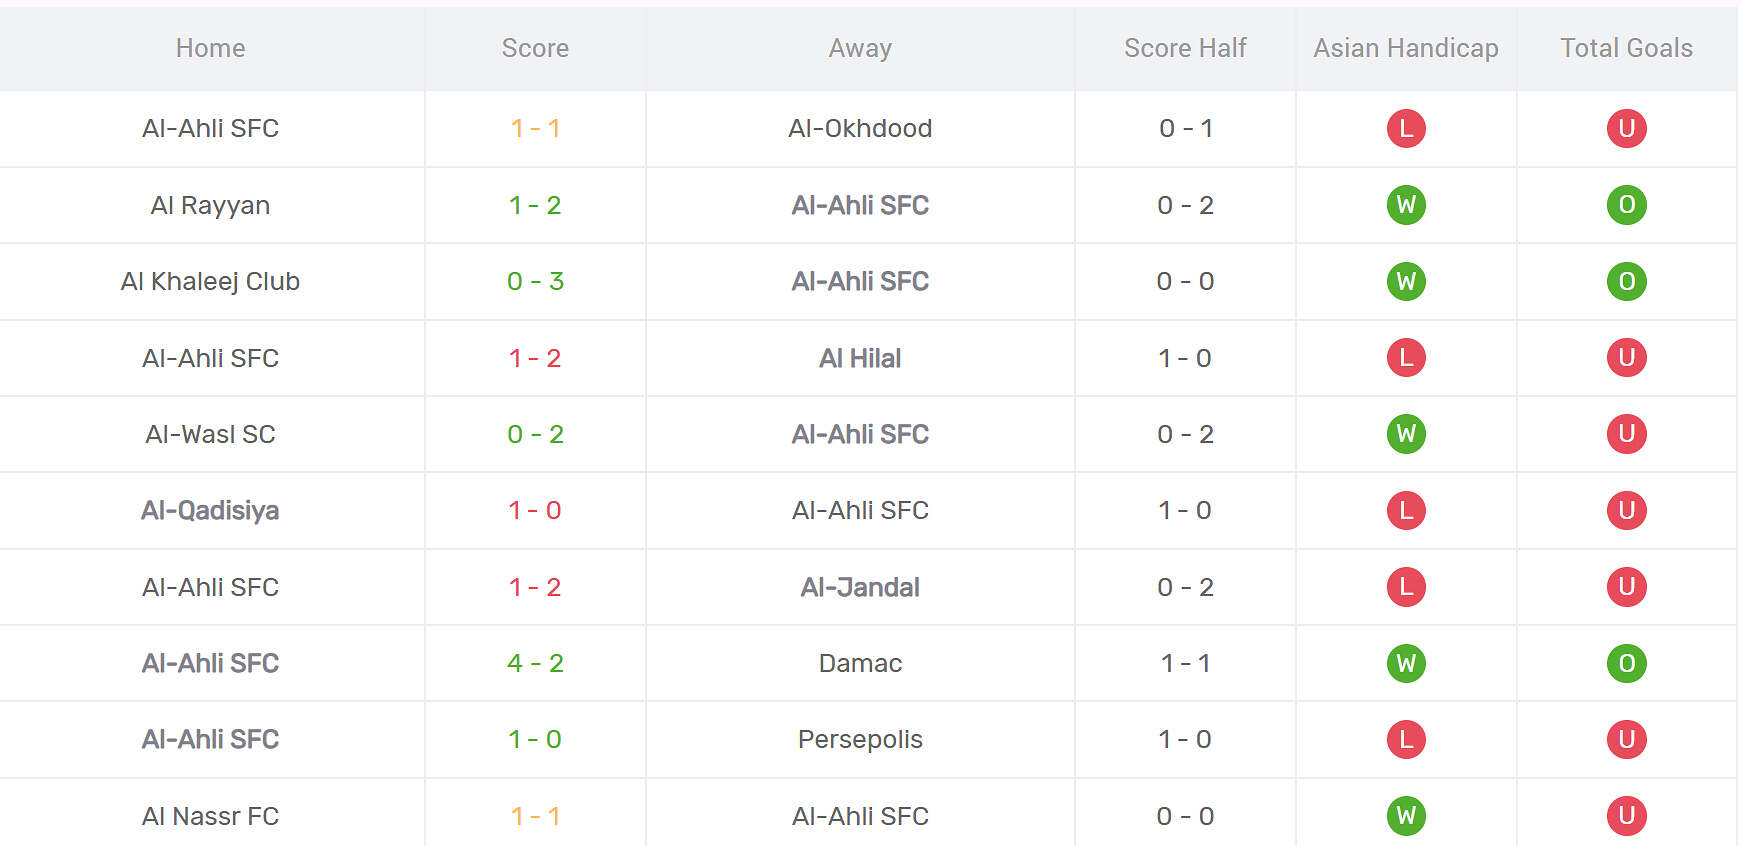The width and height of the screenshot is (1741, 846).
Task: Click the green W handicap badge in Al-Wasl SC row
Action: (1406, 434)
